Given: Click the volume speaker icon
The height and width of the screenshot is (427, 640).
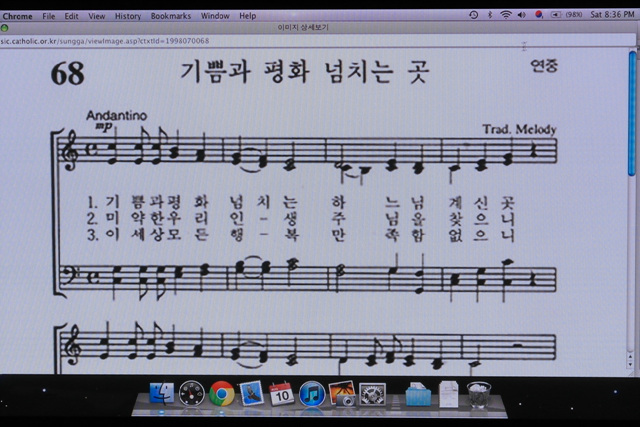Looking at the screenshot, I should tap(522, 15).
